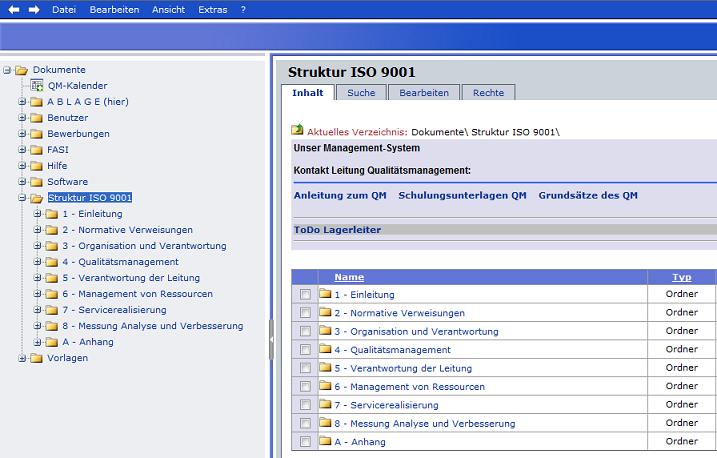Click the forward navigation arrow icon

pos(33,9)
